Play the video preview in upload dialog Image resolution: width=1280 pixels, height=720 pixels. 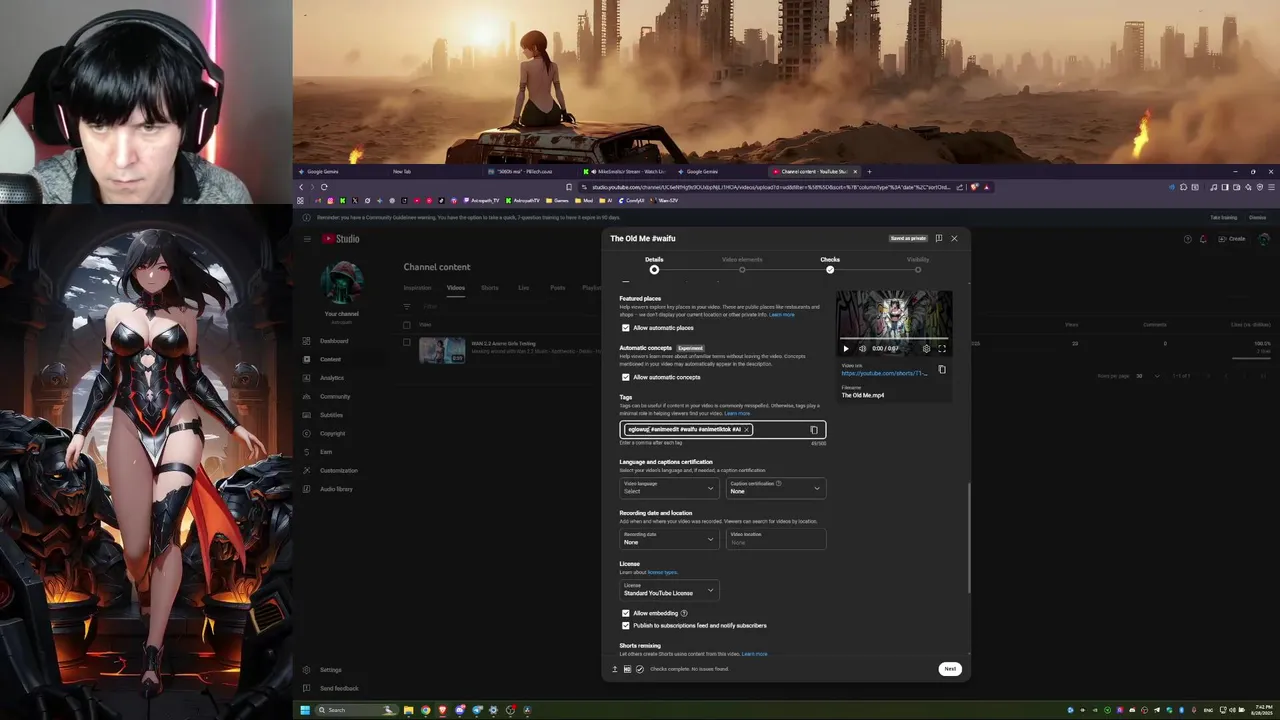846,349
